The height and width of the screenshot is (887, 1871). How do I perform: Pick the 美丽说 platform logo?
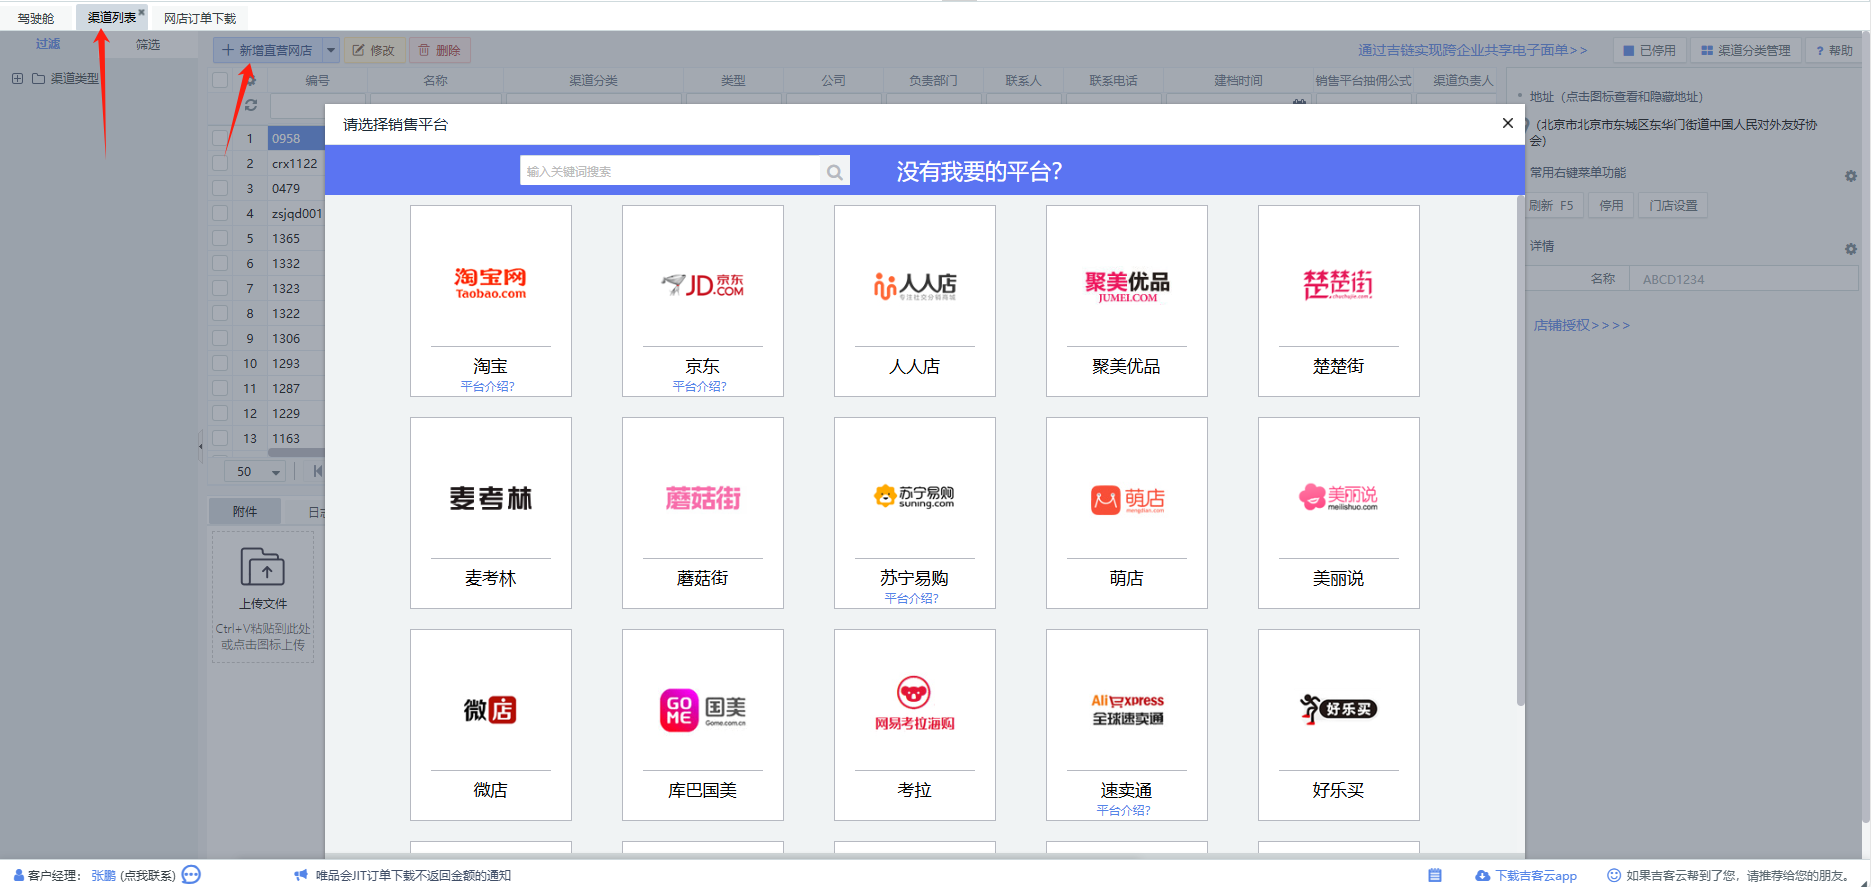pyautogui.click(x=1338, y=497)
